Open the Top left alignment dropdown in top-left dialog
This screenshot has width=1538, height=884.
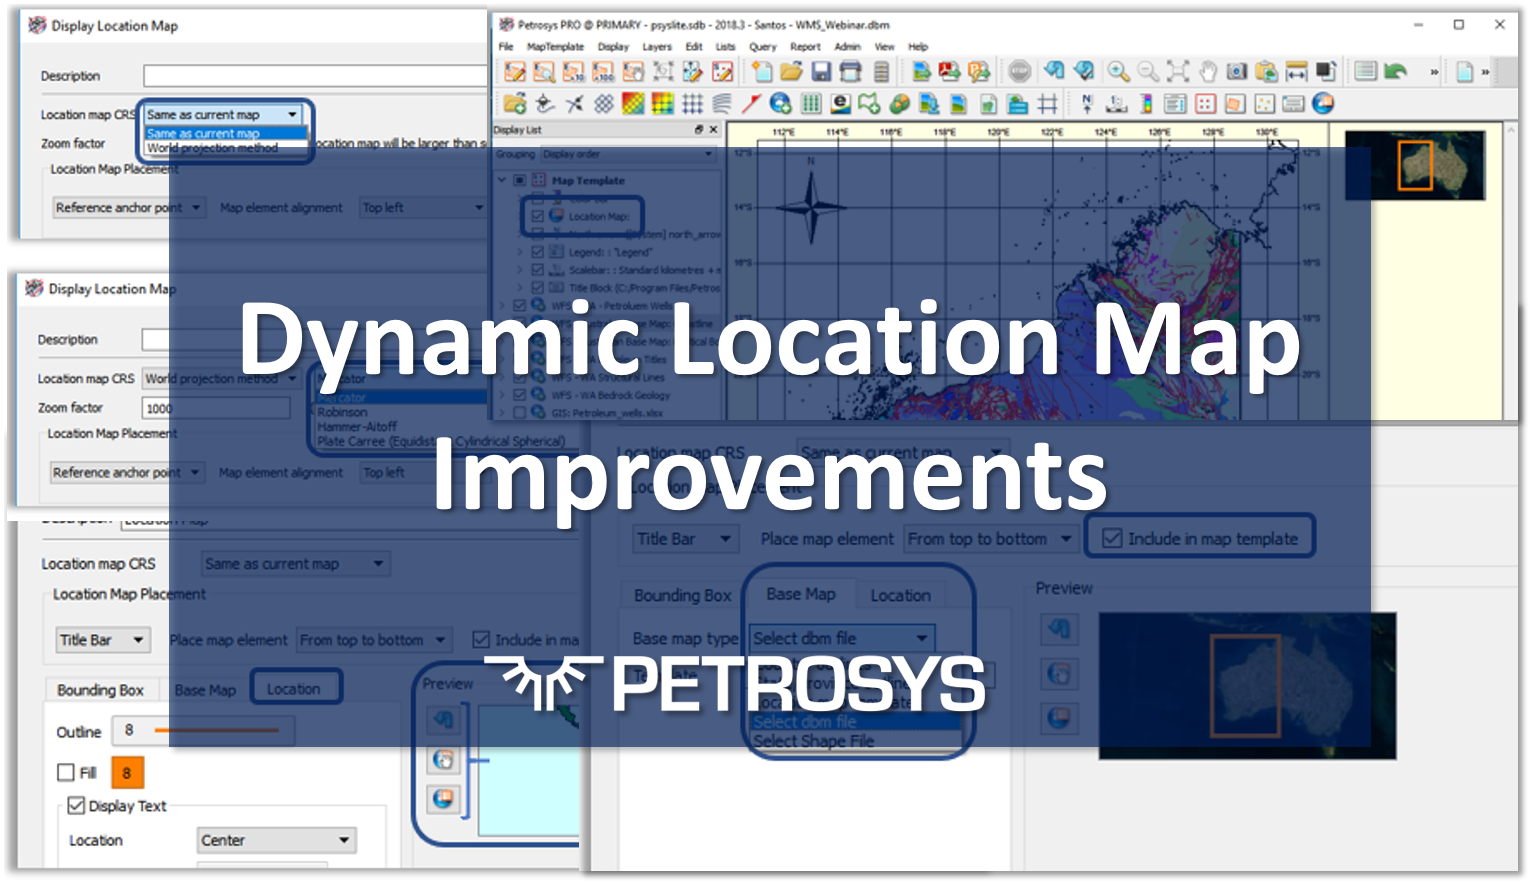click(x=423, y=207)
